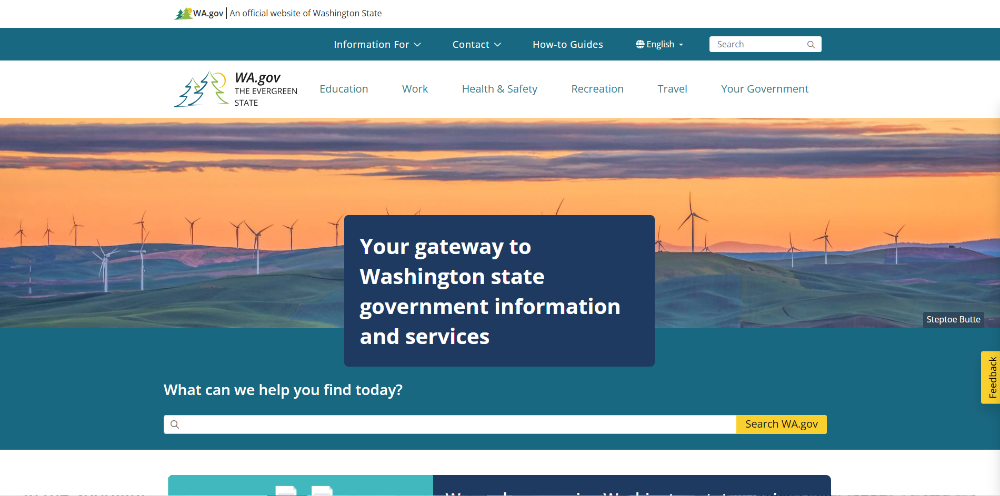Click the Search WA.gov button

coord(781,425)
